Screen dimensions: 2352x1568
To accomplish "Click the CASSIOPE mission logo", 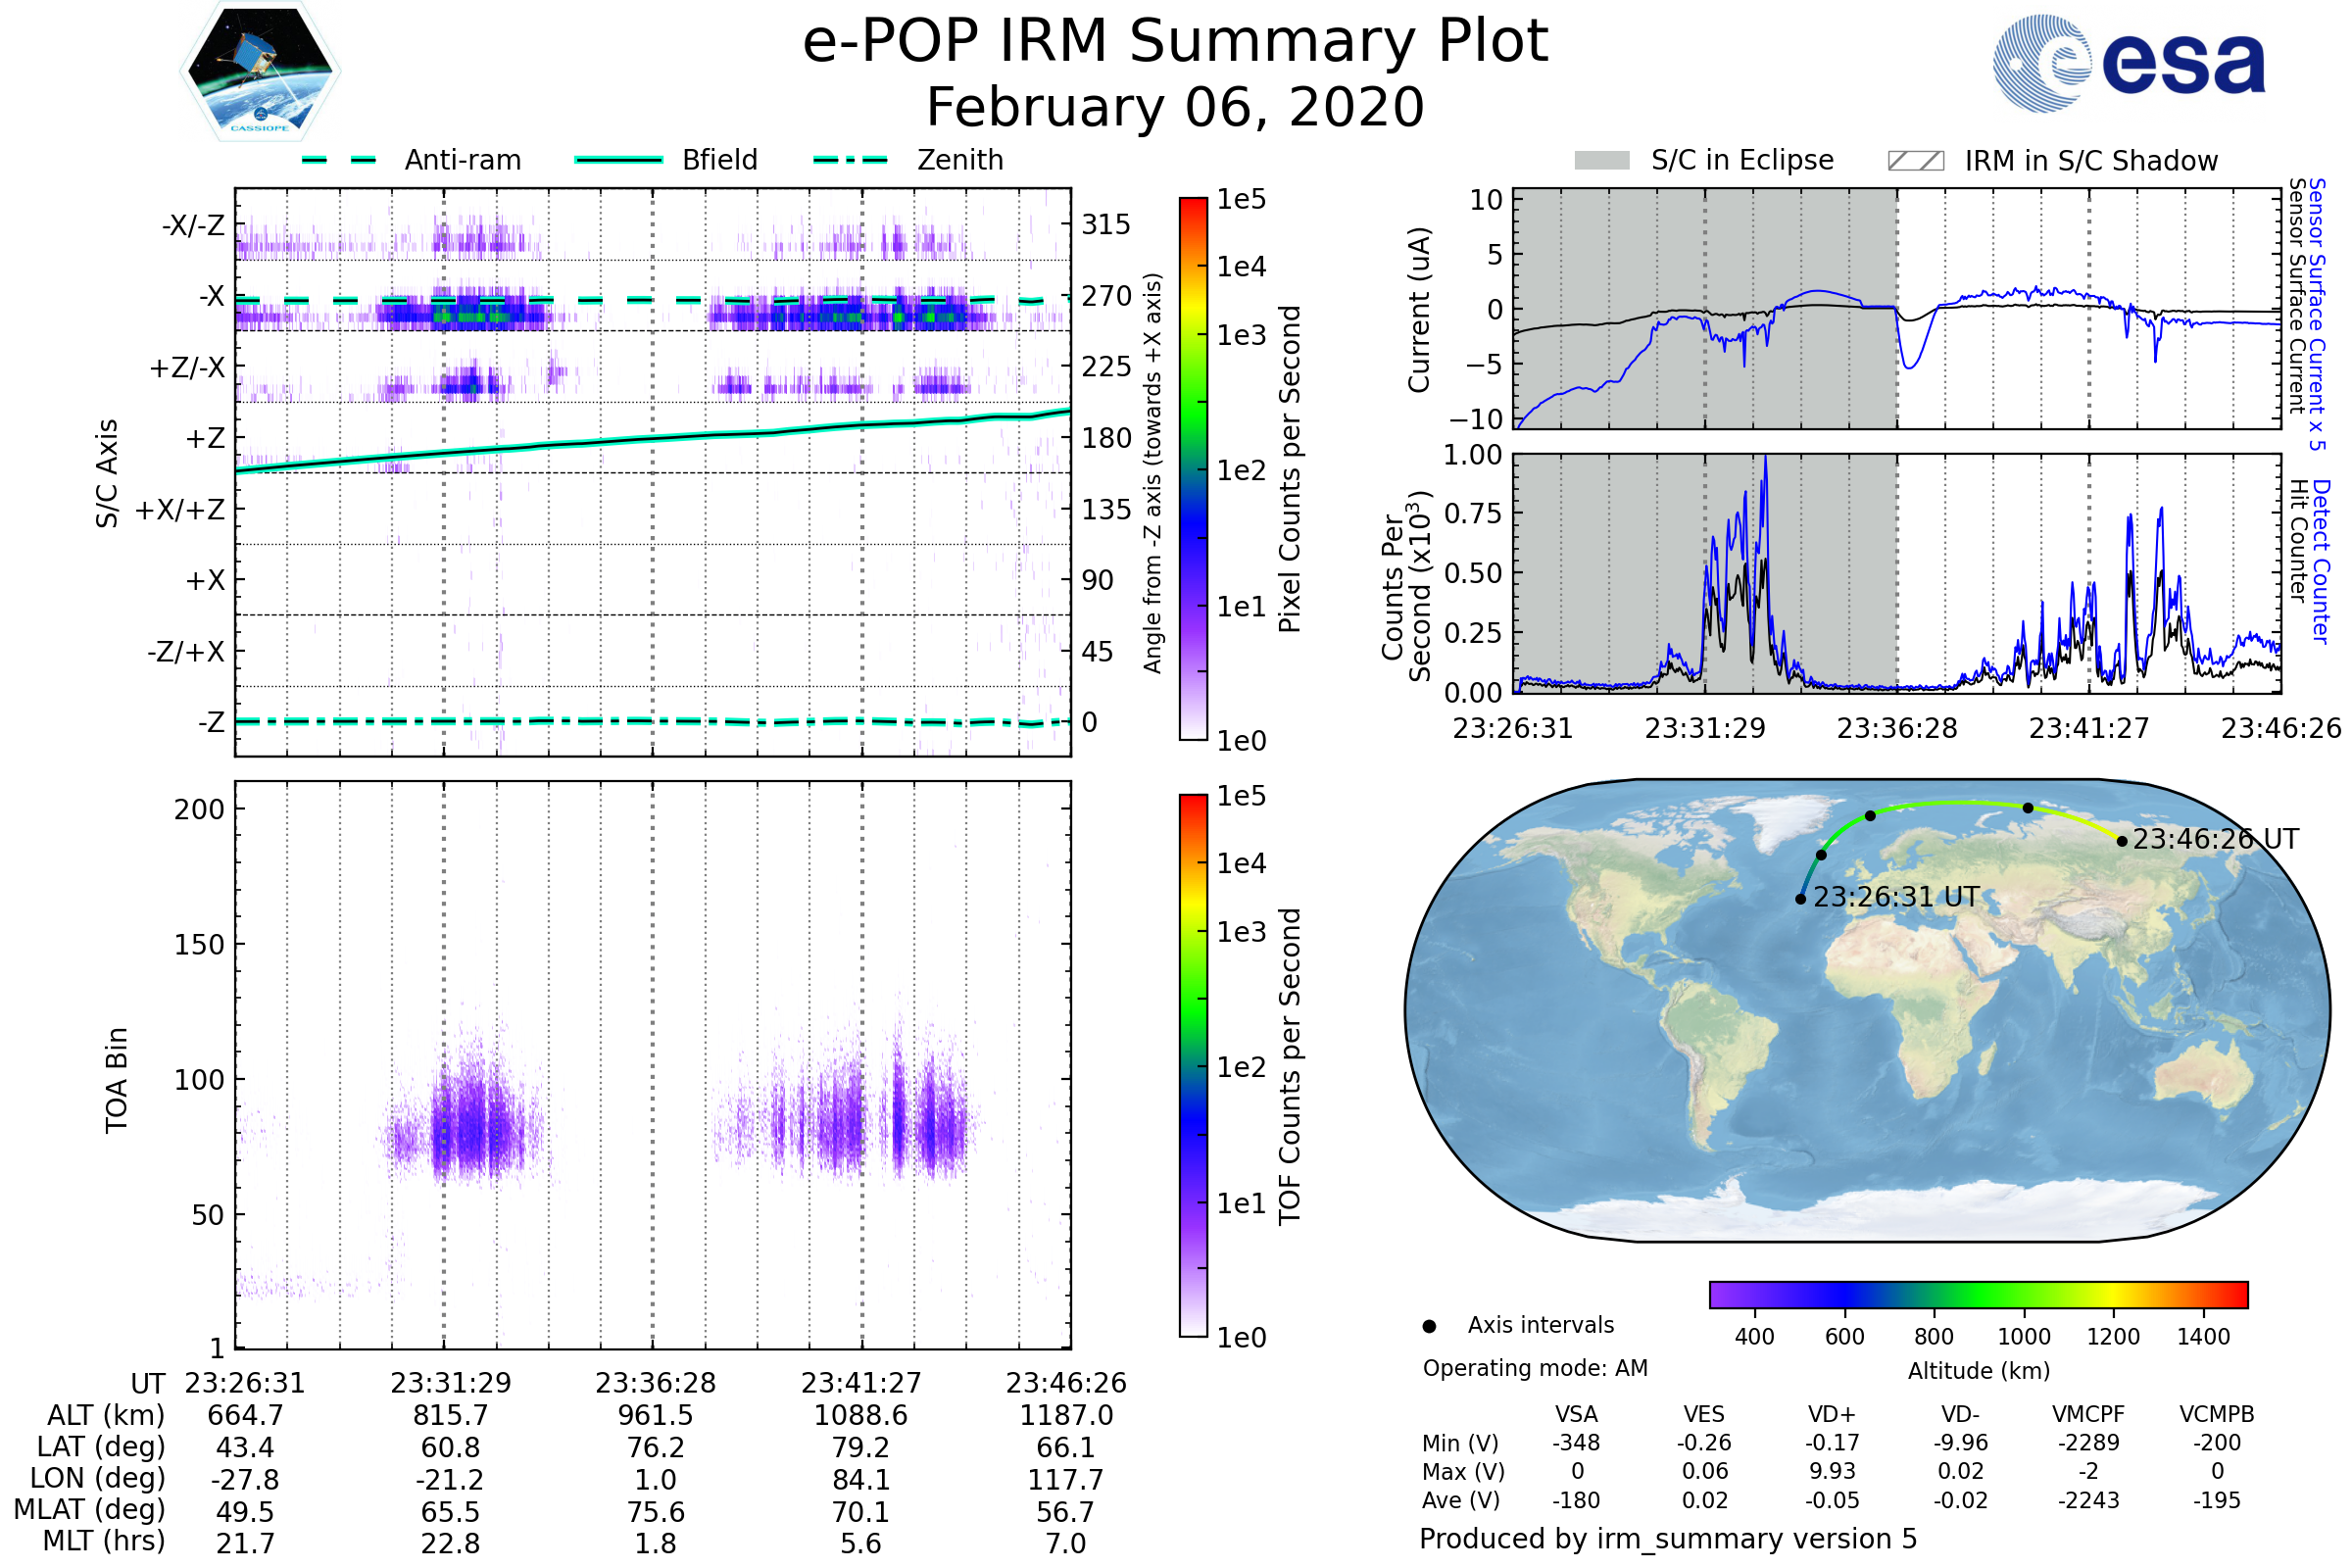I will pyautogui.click(x=260, y=72).
